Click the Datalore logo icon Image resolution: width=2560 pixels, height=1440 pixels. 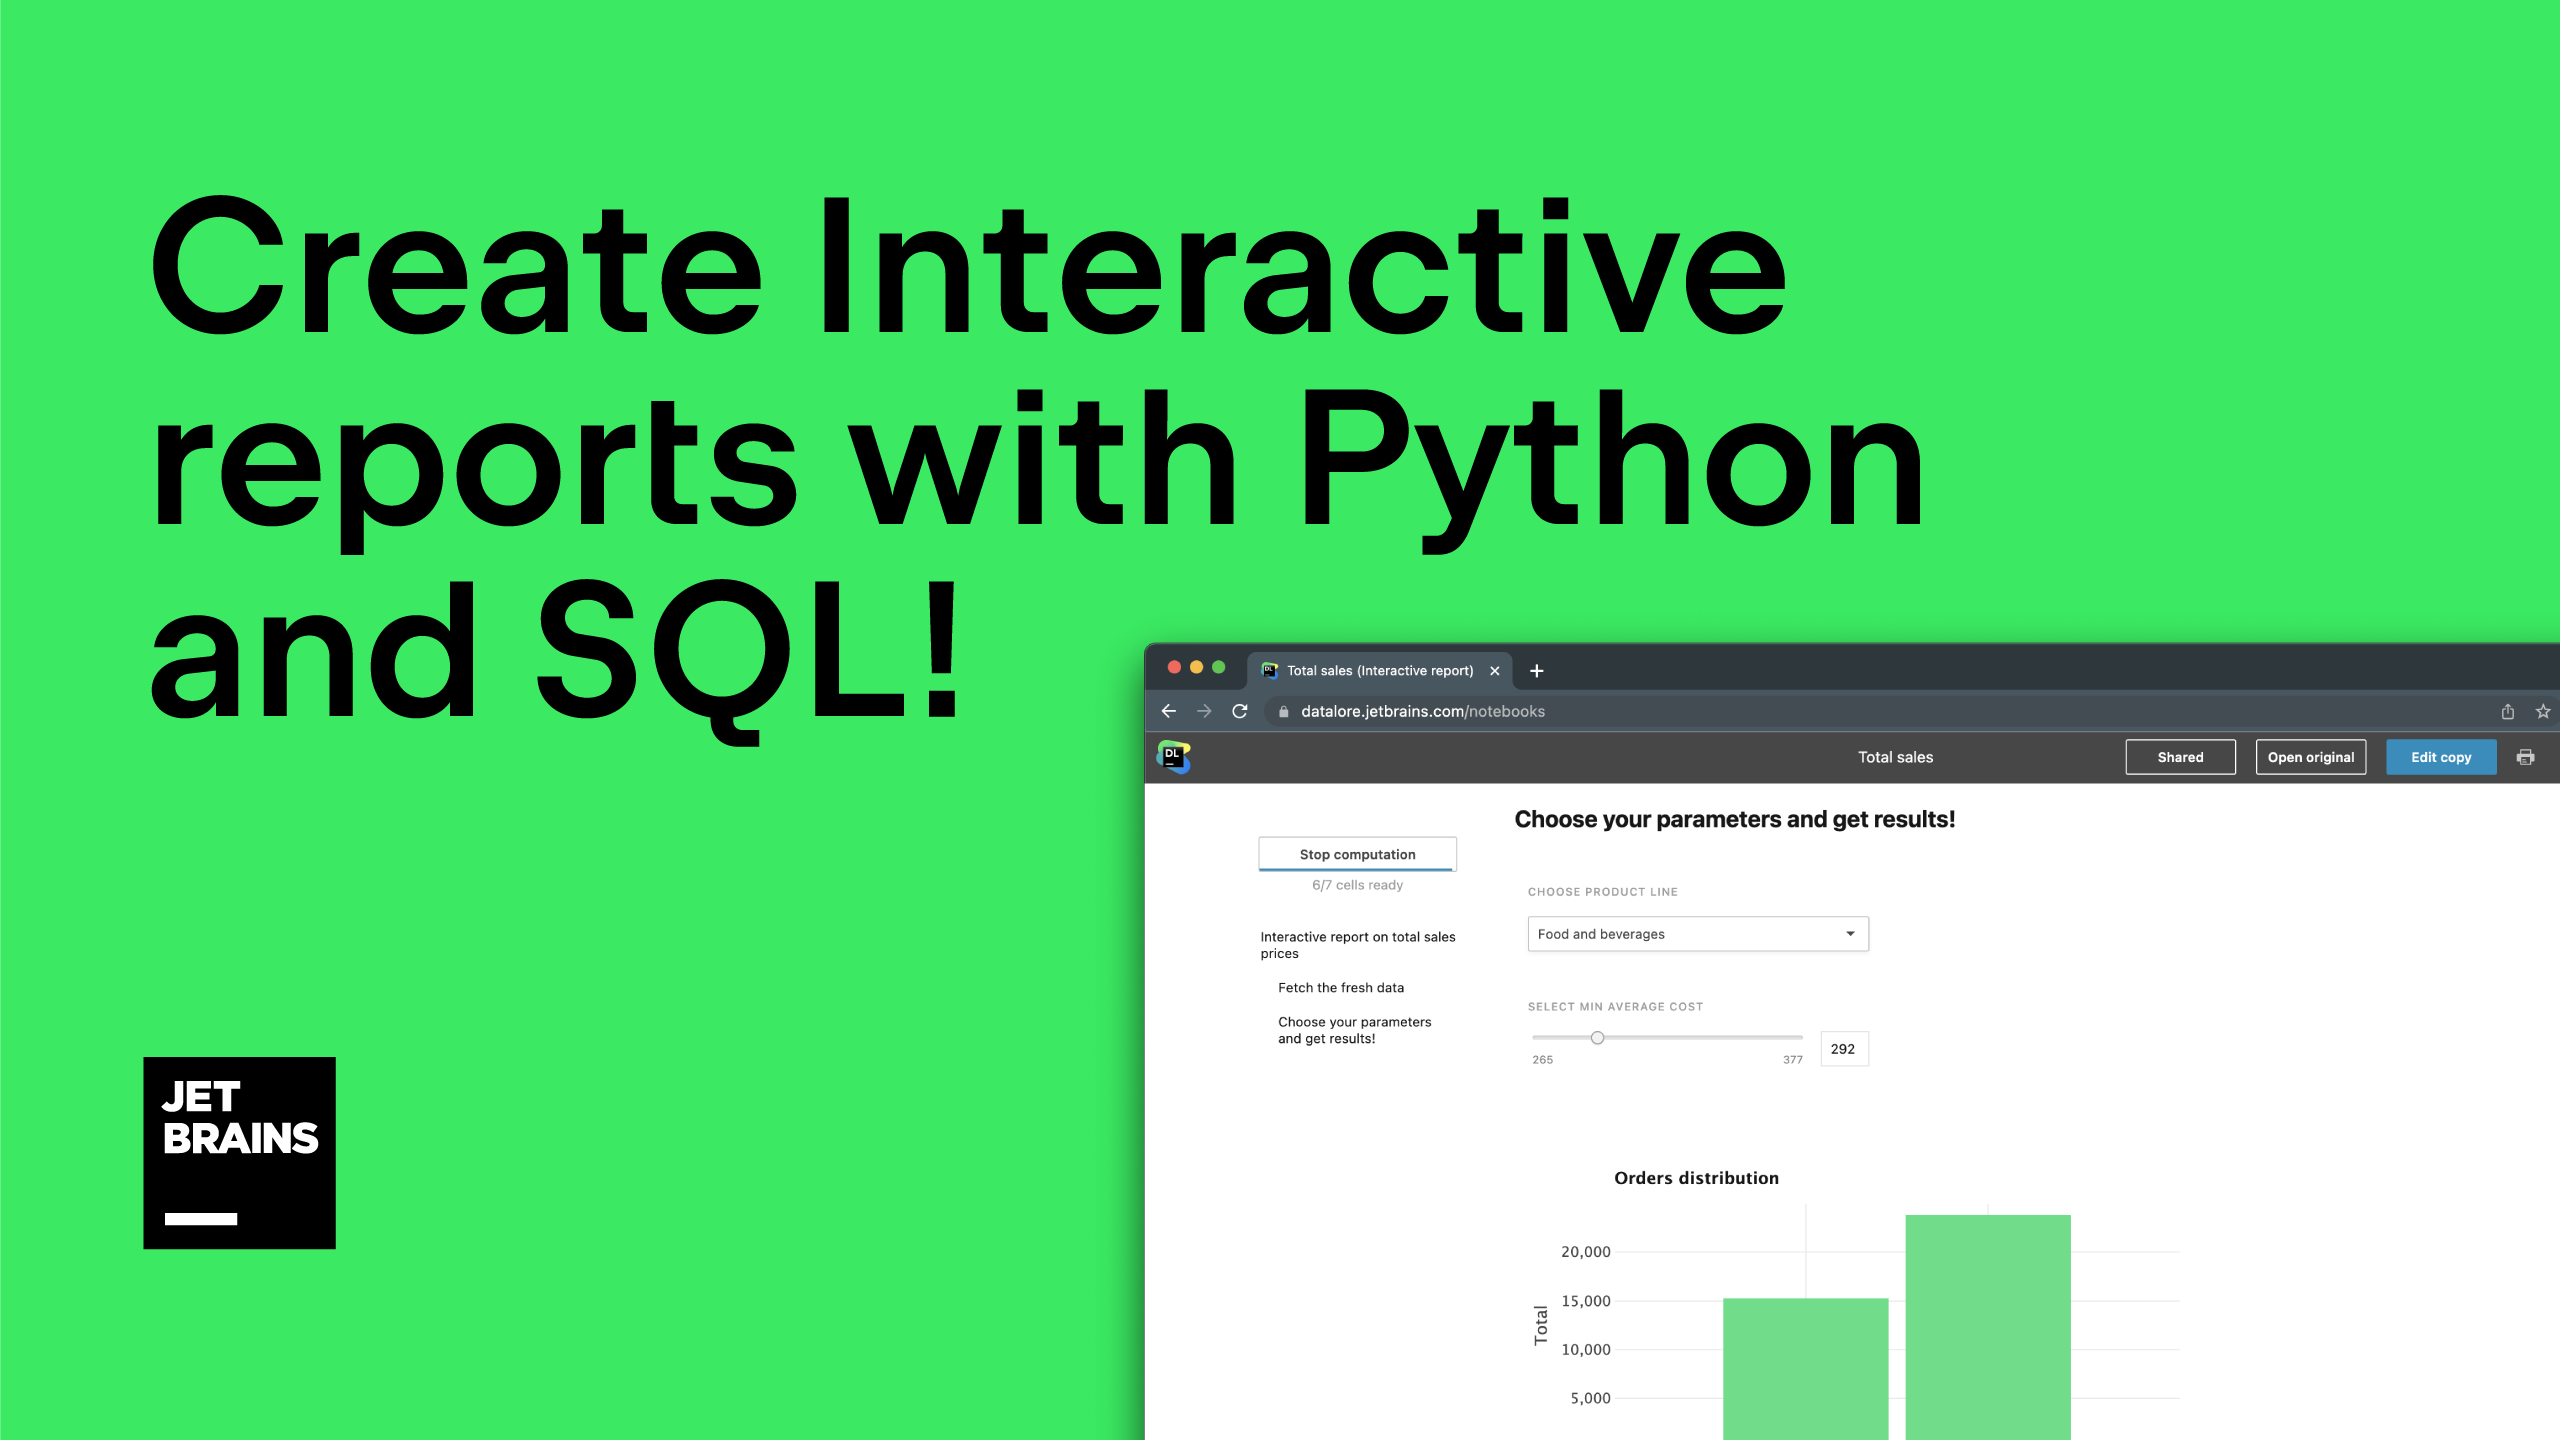click(x=1174, y=757)
